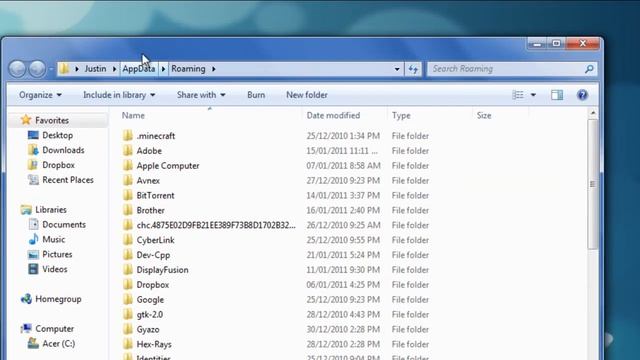Click the refresh button beside address bar
This screenshot has height=360, width=640.
(x=413, y=69)
